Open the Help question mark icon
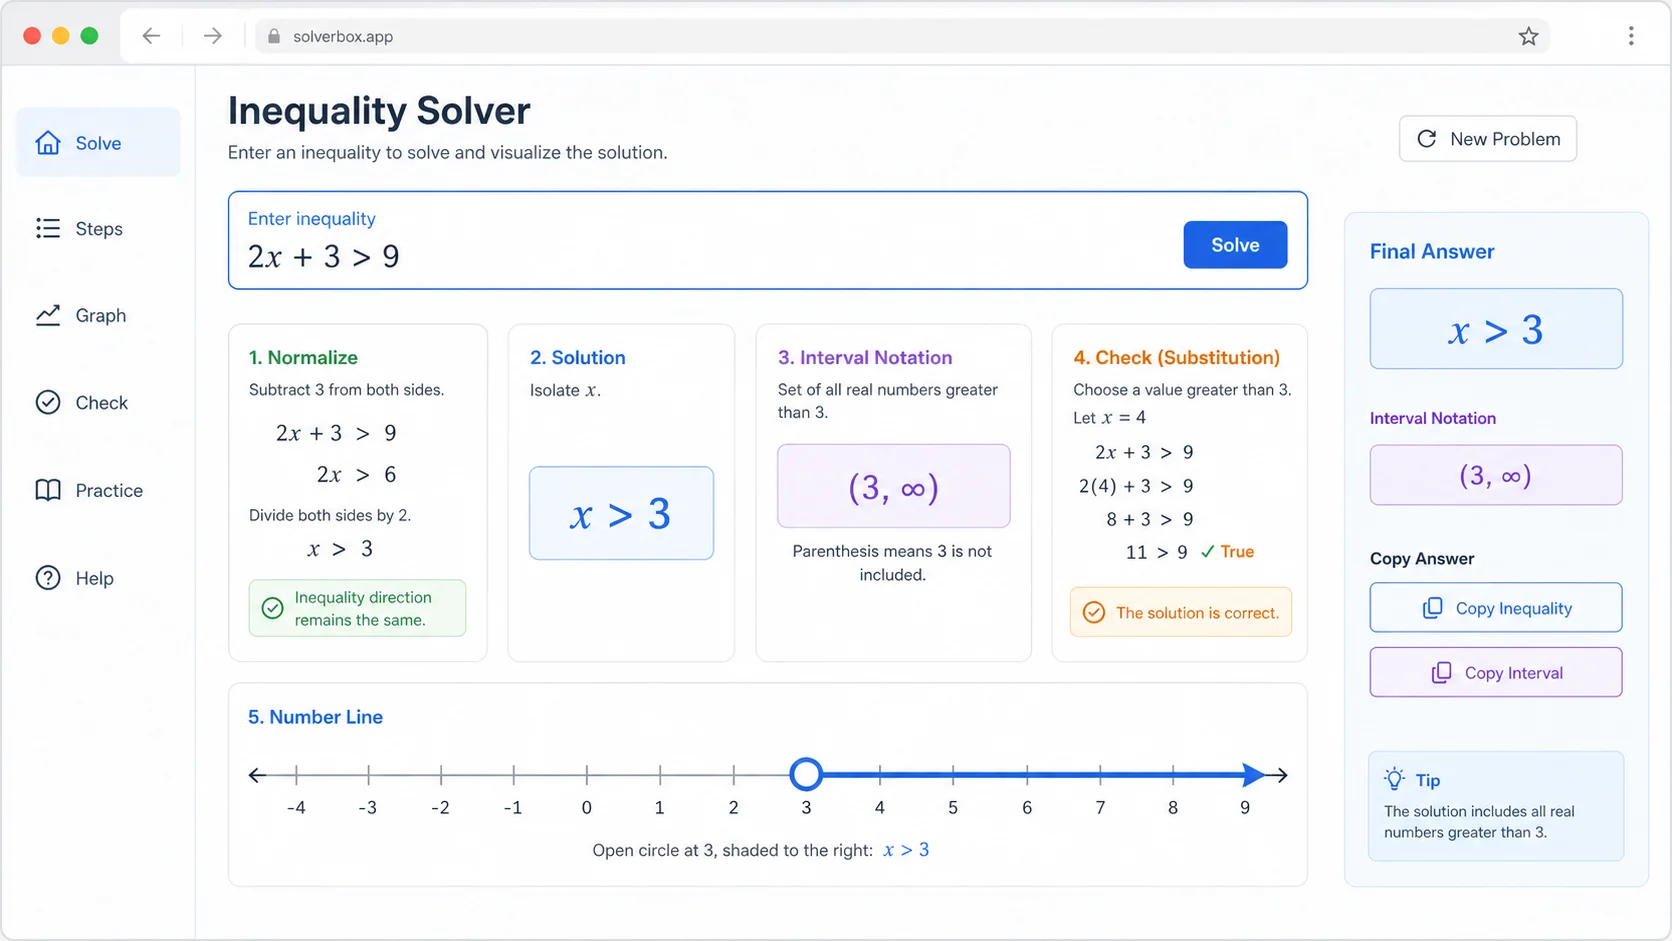Image resolution: width=1672 pixels, height=941 pixels. (x=48, y=578)
